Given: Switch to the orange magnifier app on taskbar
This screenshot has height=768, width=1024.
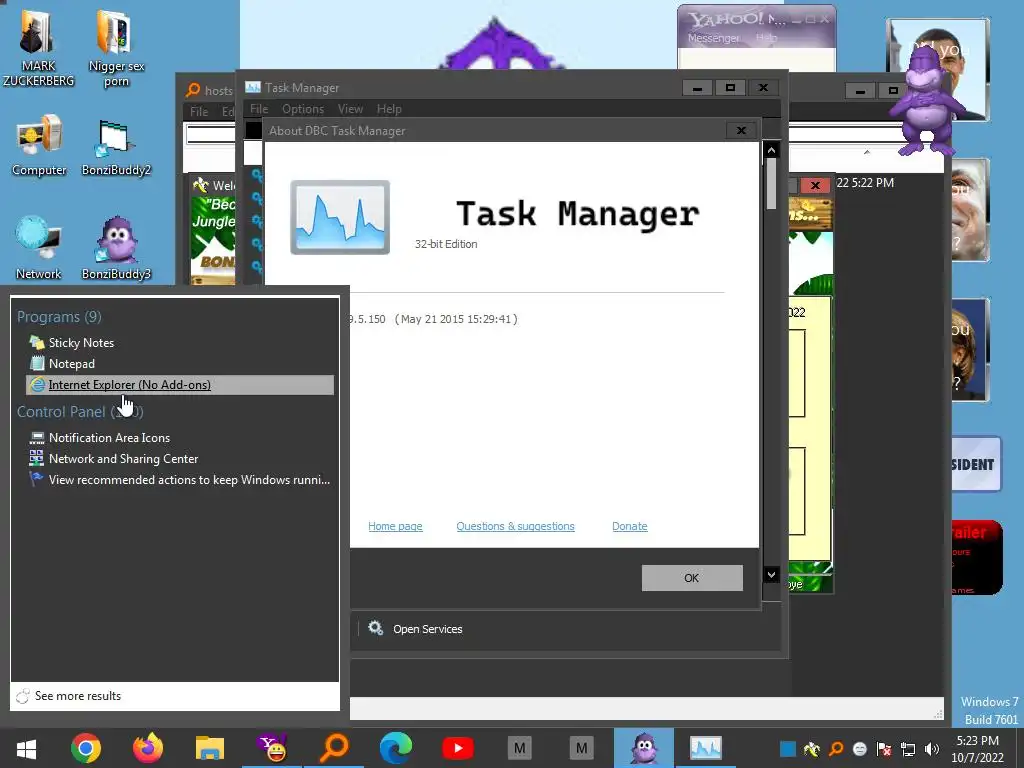Looking at the screenshot, I should point(334,748).
